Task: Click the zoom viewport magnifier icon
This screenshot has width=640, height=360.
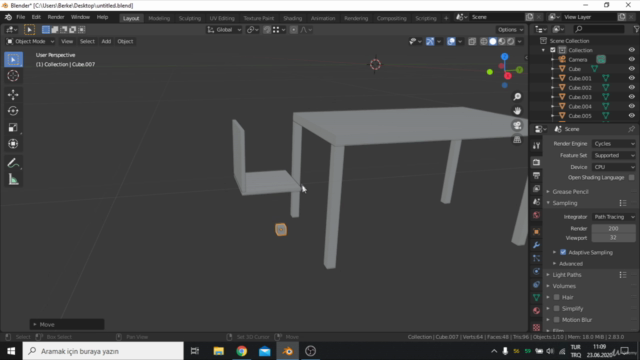Action: (x=517, y=97)
